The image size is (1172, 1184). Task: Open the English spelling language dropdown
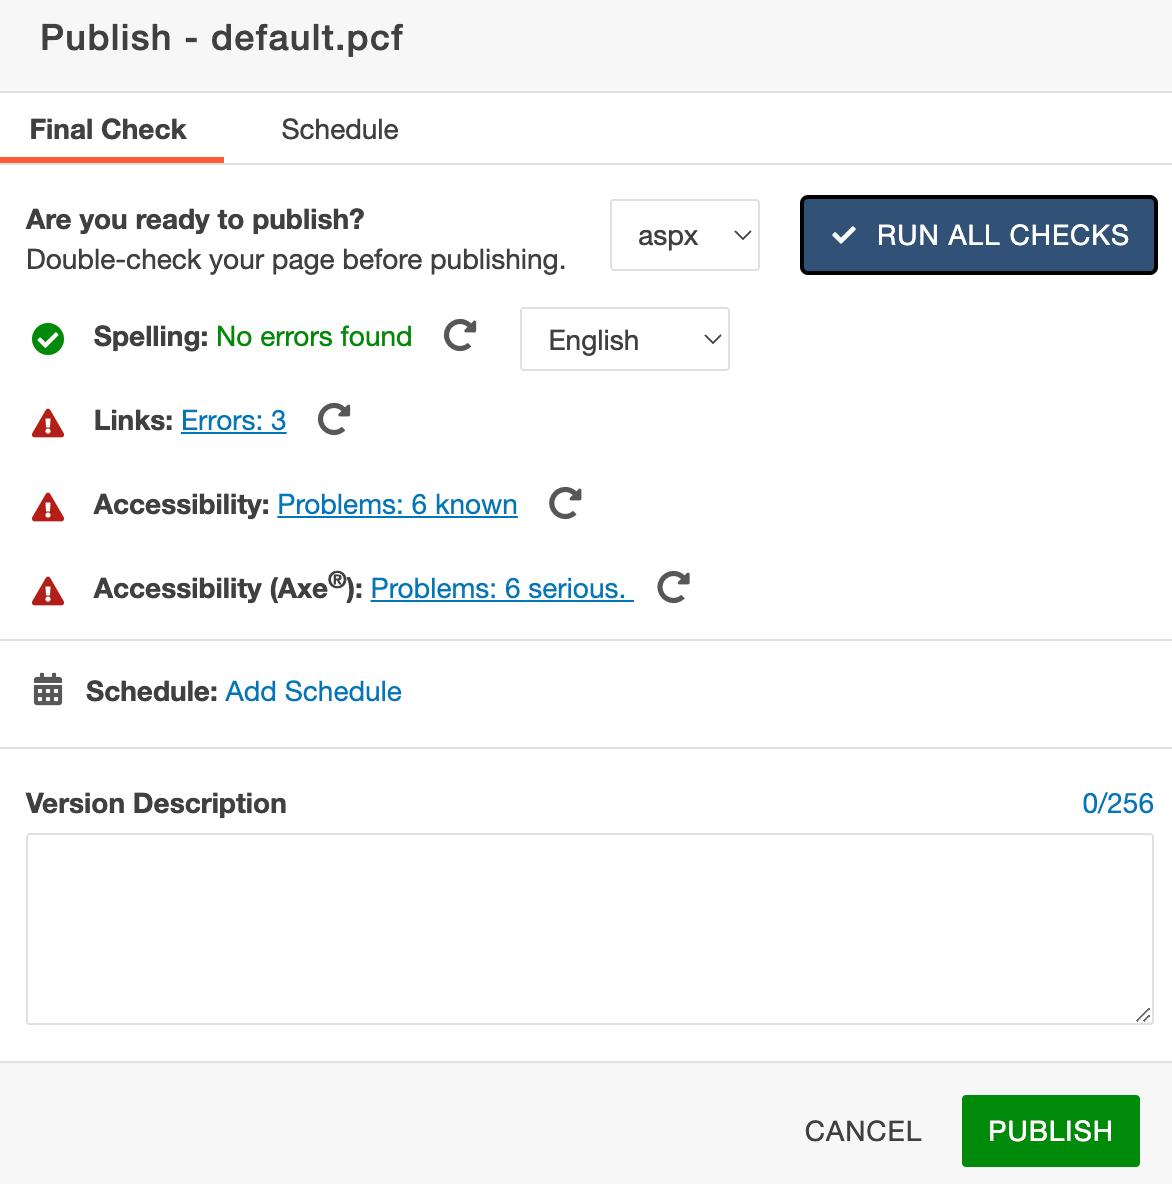tap(625, 339)
